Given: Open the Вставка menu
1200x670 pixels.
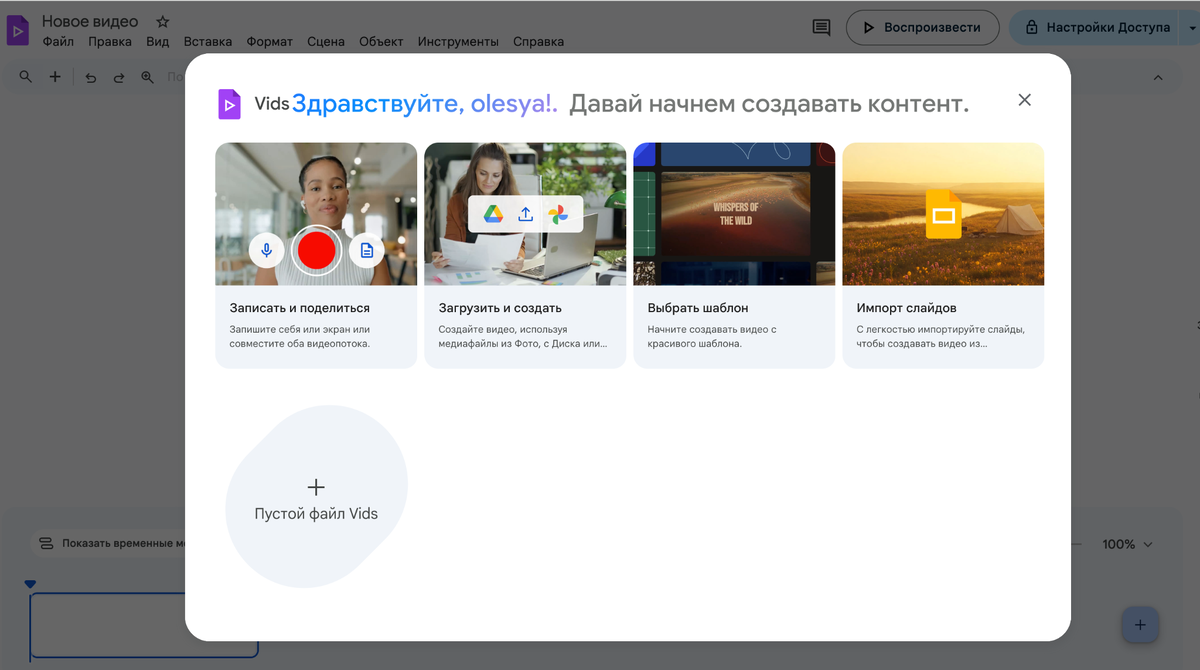Looking at the screenshot, I should pyautogui.click(x=208, y=42).
